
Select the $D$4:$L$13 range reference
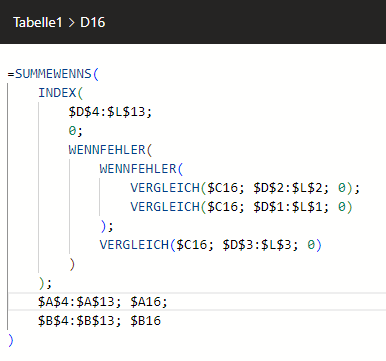(x=107, y=112)
